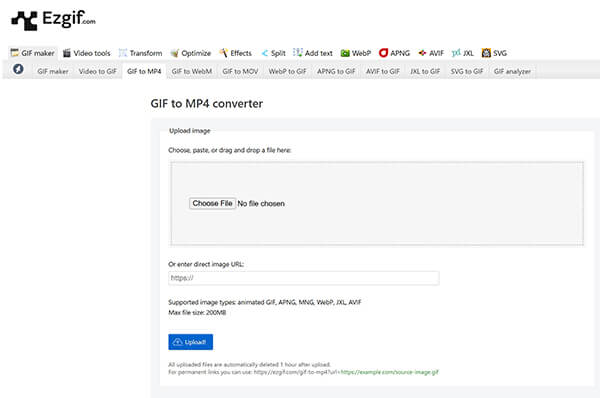Click the 'GIF to MP4 converter' heading
This screenshot has width=600, height=398.
point(207,104)
